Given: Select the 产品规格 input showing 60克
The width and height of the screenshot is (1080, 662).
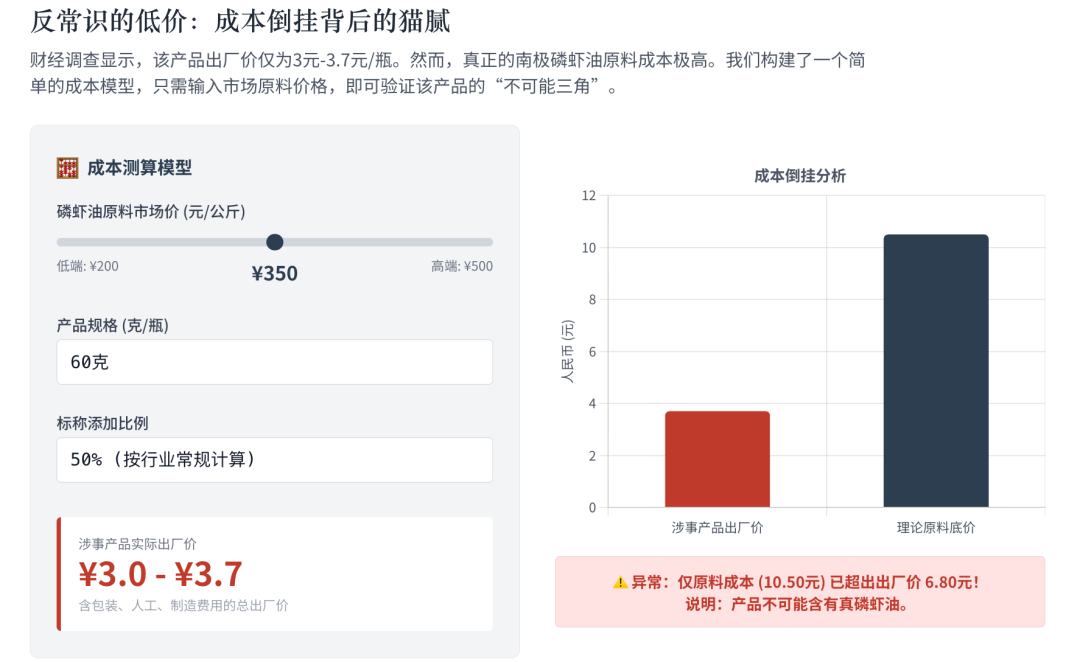Looking at the screenshot, I should point(273,361).
